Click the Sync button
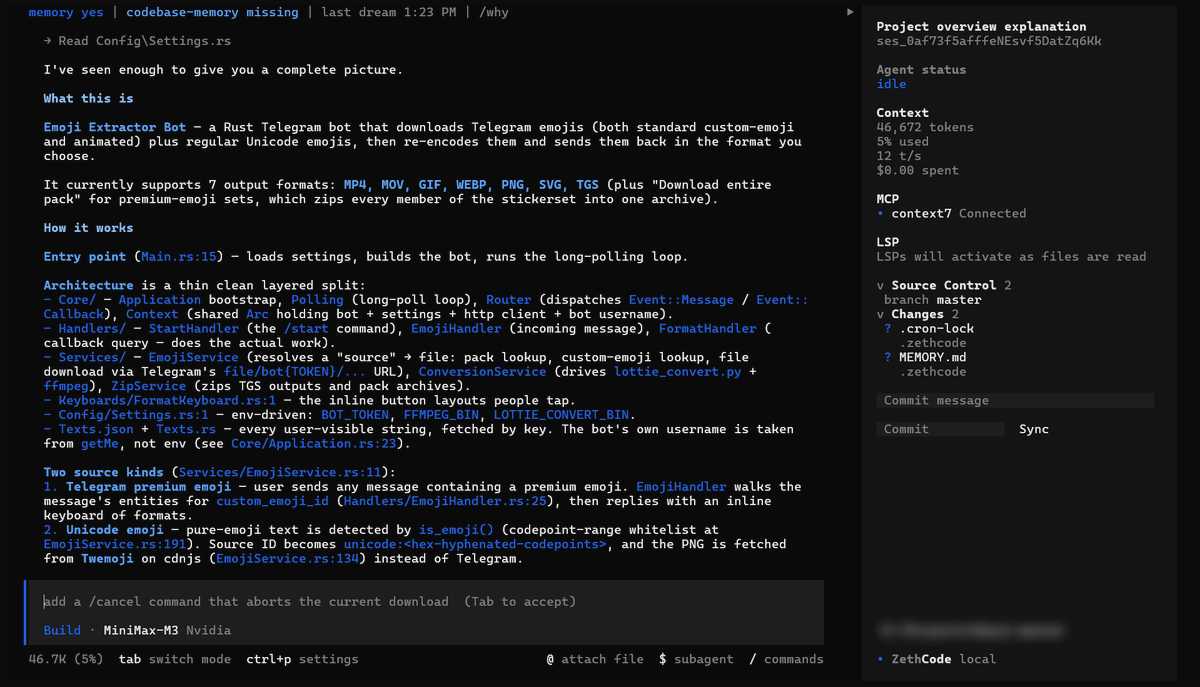 click(1034, 429)
